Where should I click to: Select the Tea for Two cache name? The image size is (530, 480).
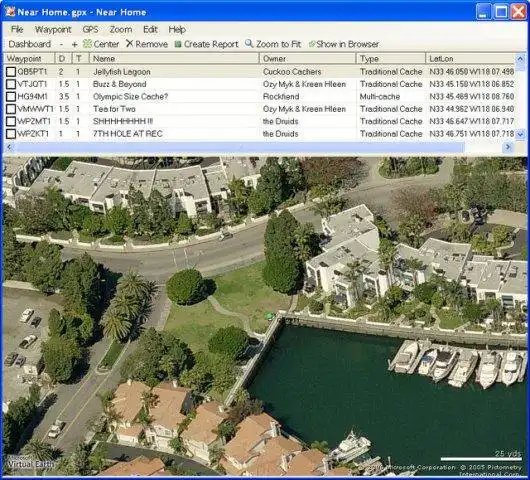pos(114,109)
